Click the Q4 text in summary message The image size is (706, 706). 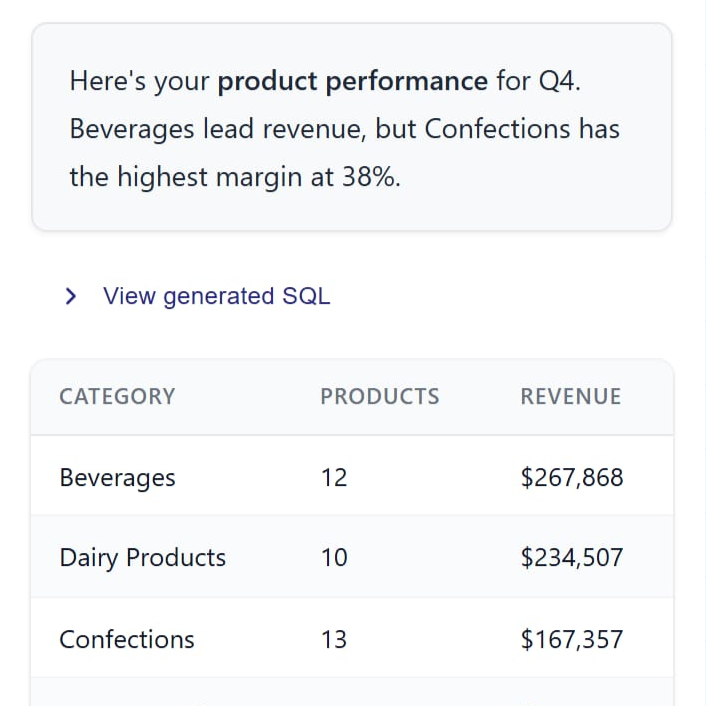[558, 81]
